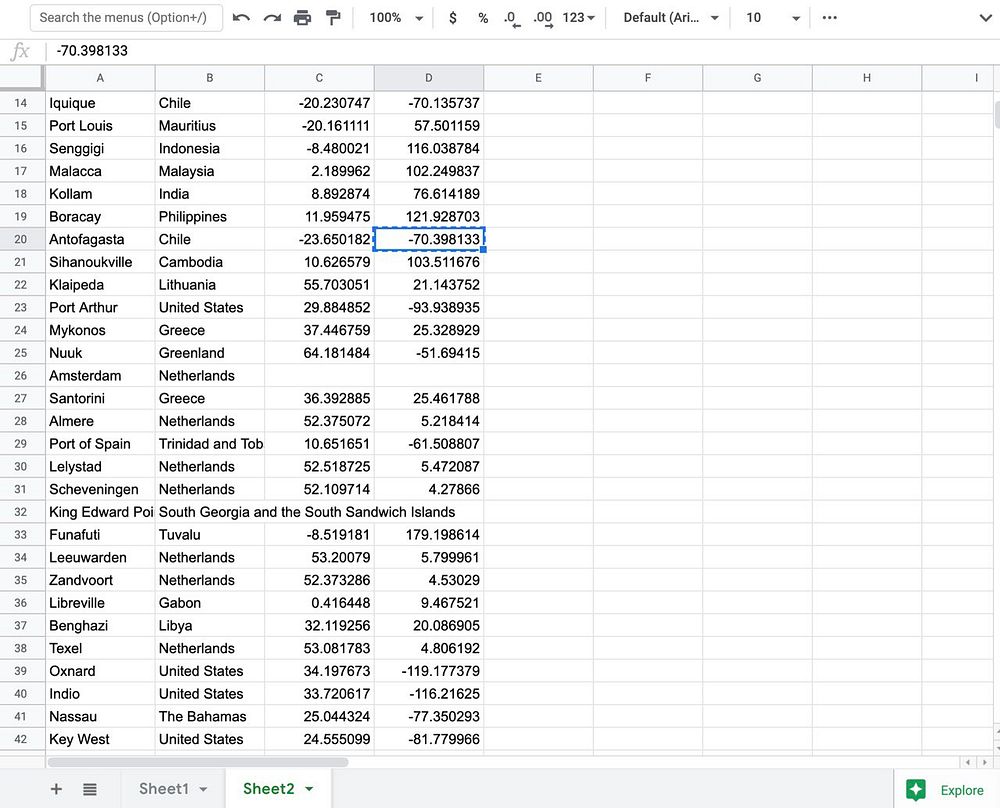Click the cell containing Benghazi
The width and height of the screenshot is (1000, 808).
pos(100,626)
